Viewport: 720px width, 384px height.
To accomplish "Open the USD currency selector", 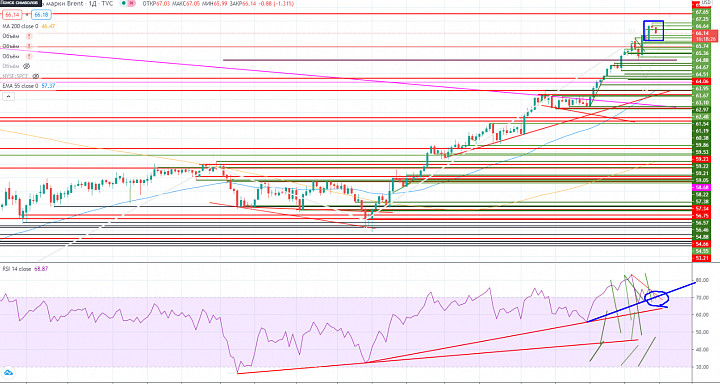I will click(x=706, y=3).
